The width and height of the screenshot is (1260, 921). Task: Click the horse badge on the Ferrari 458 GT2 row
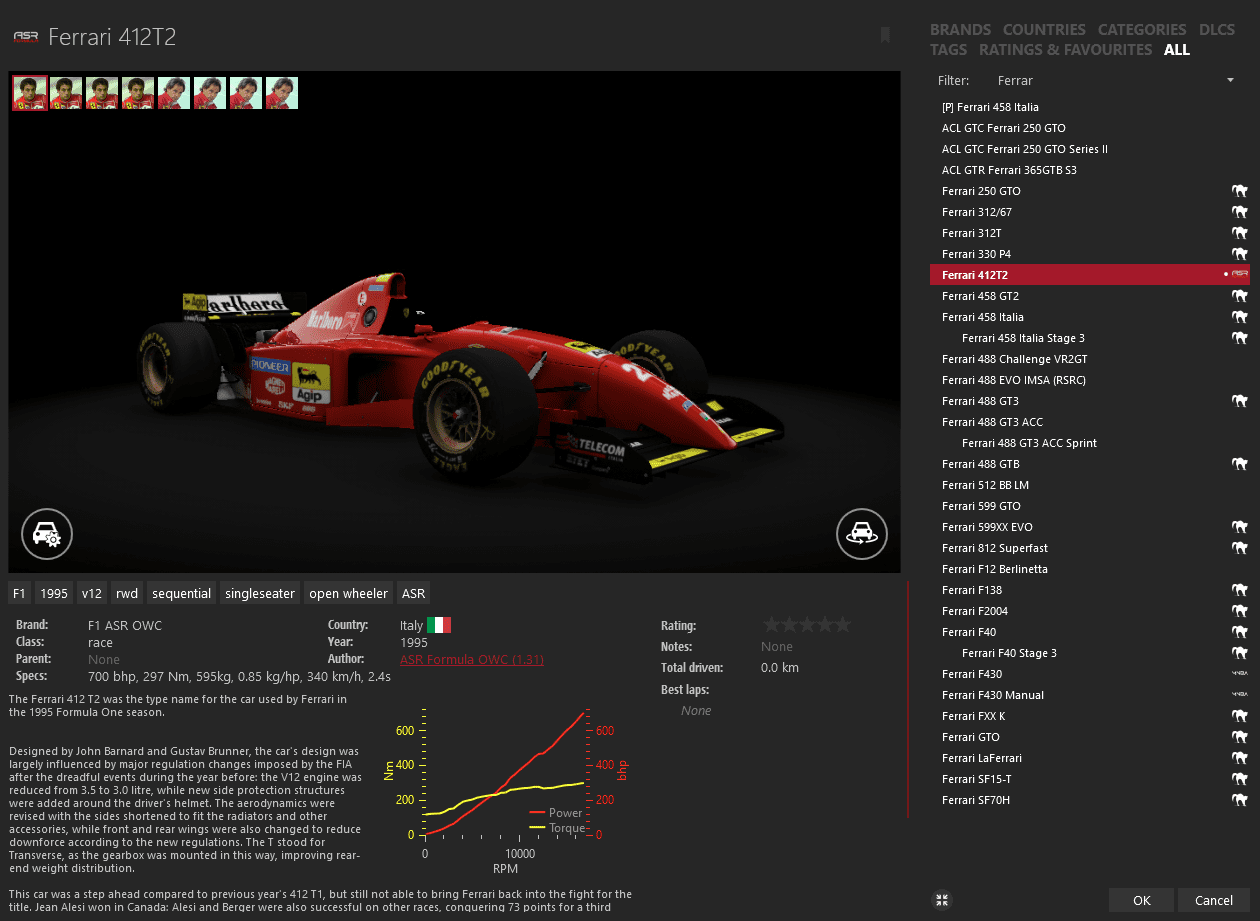(1240, 296)
